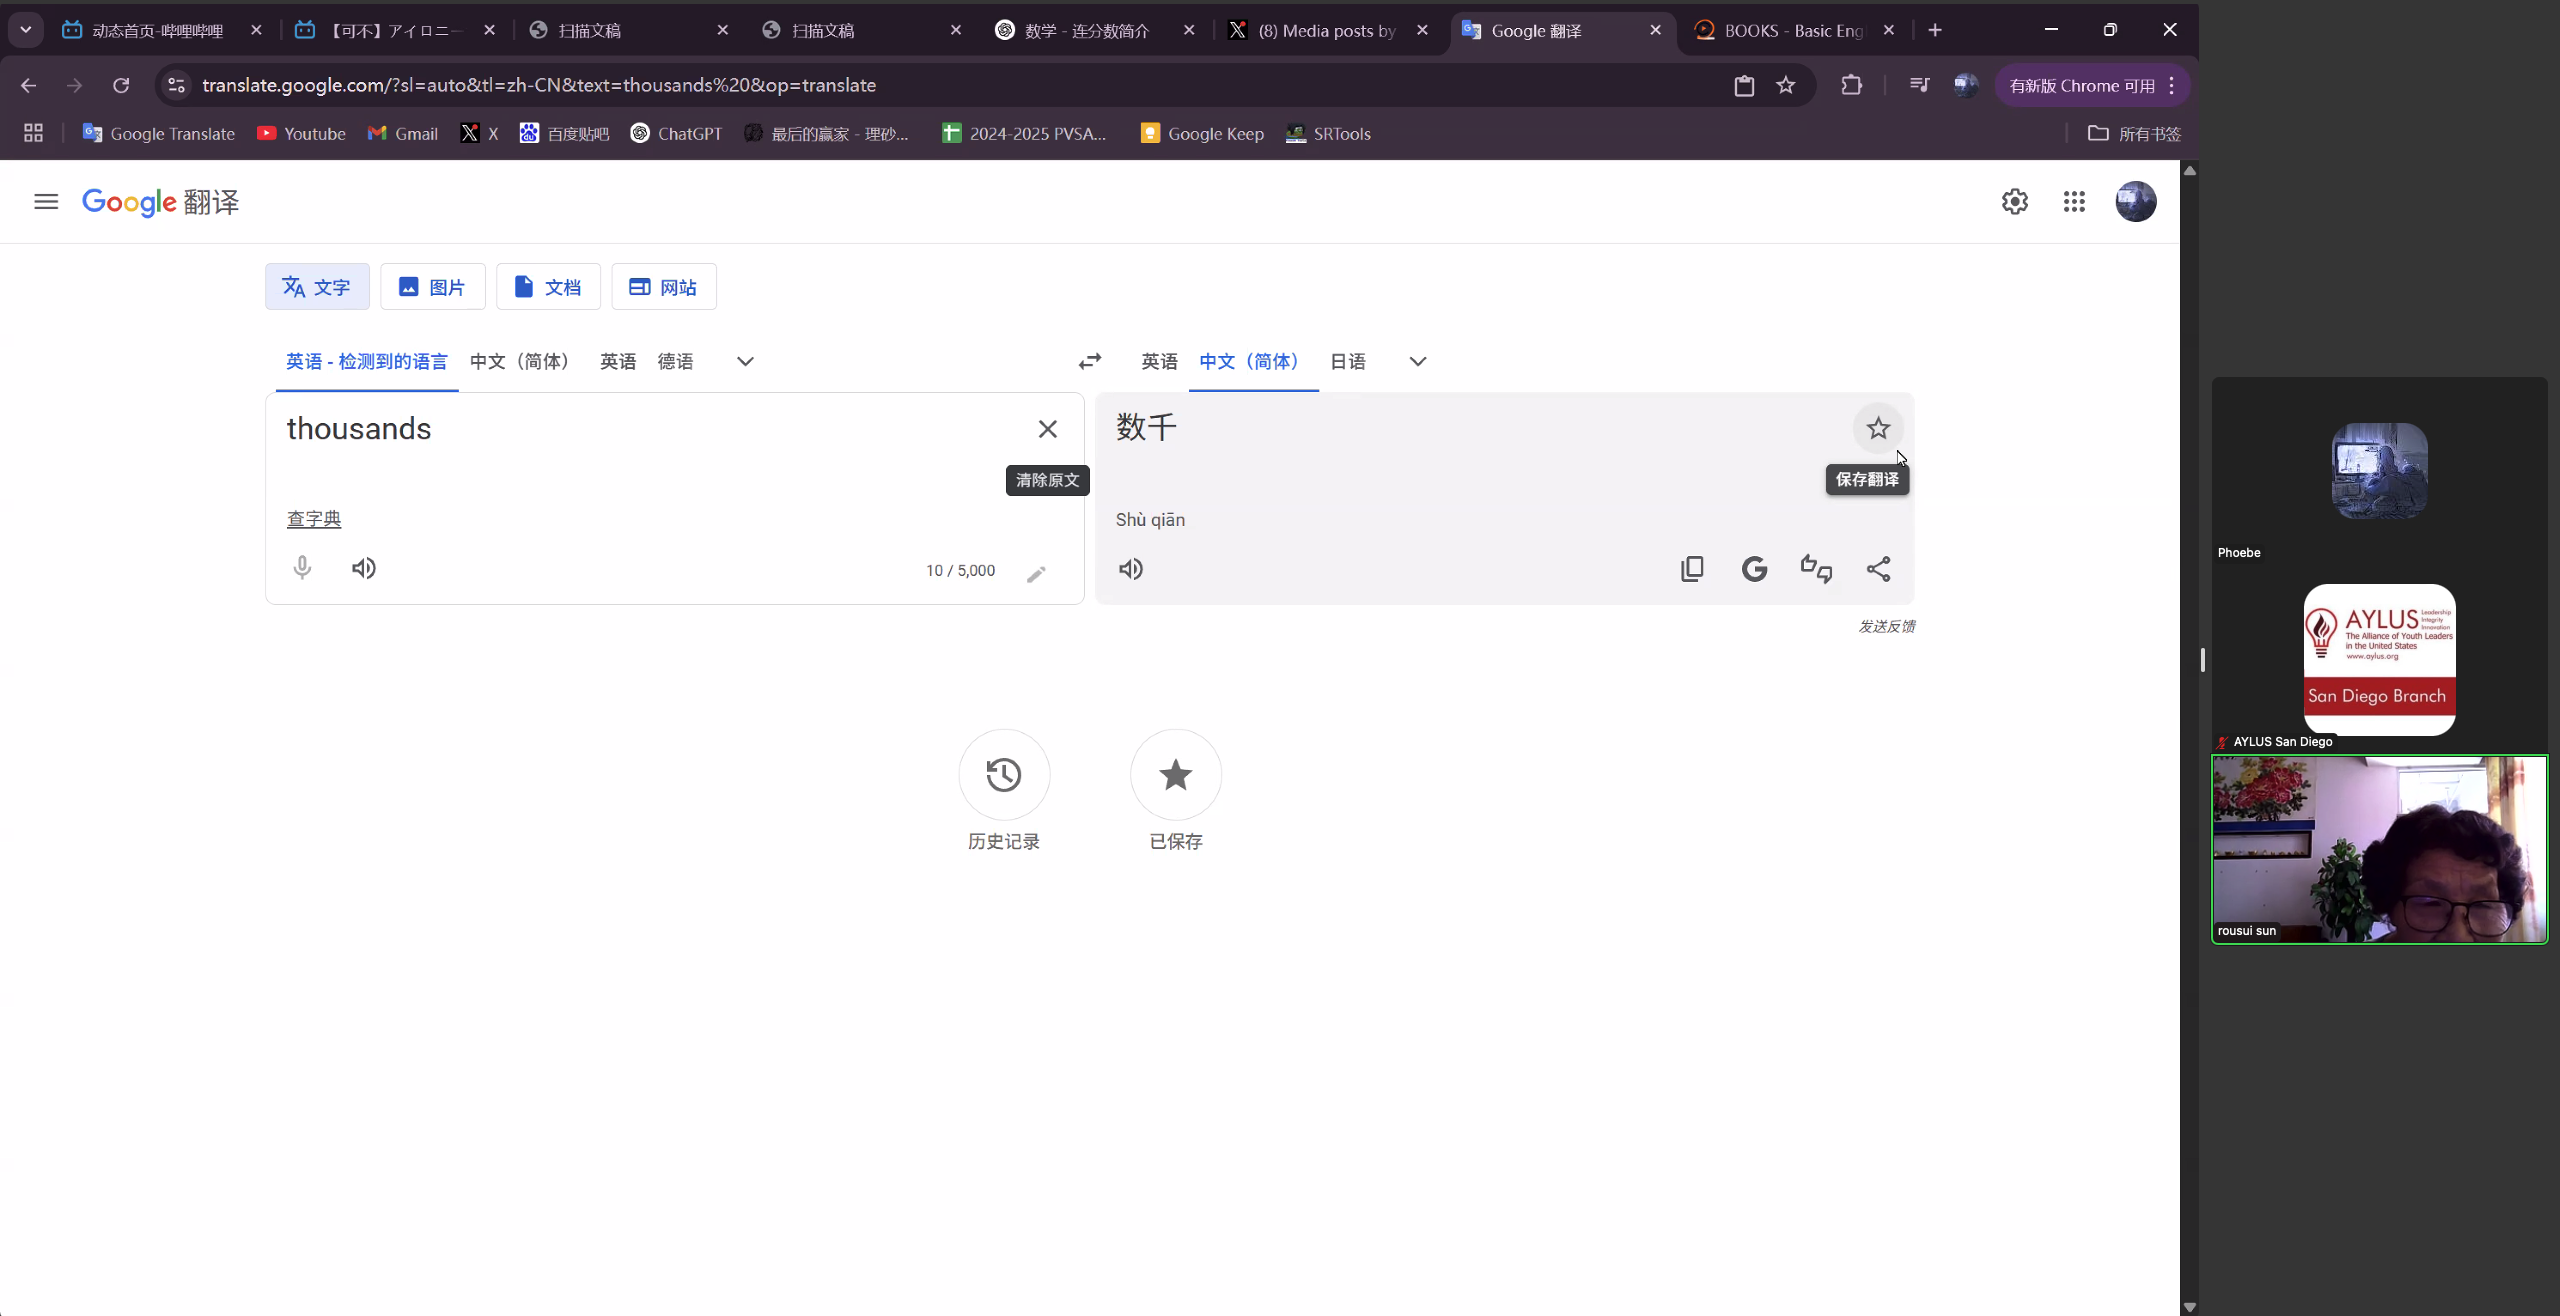Rate this translation thumbs icon
Viewport: 2560px width, 1316px height.
tap(1816, 570)
